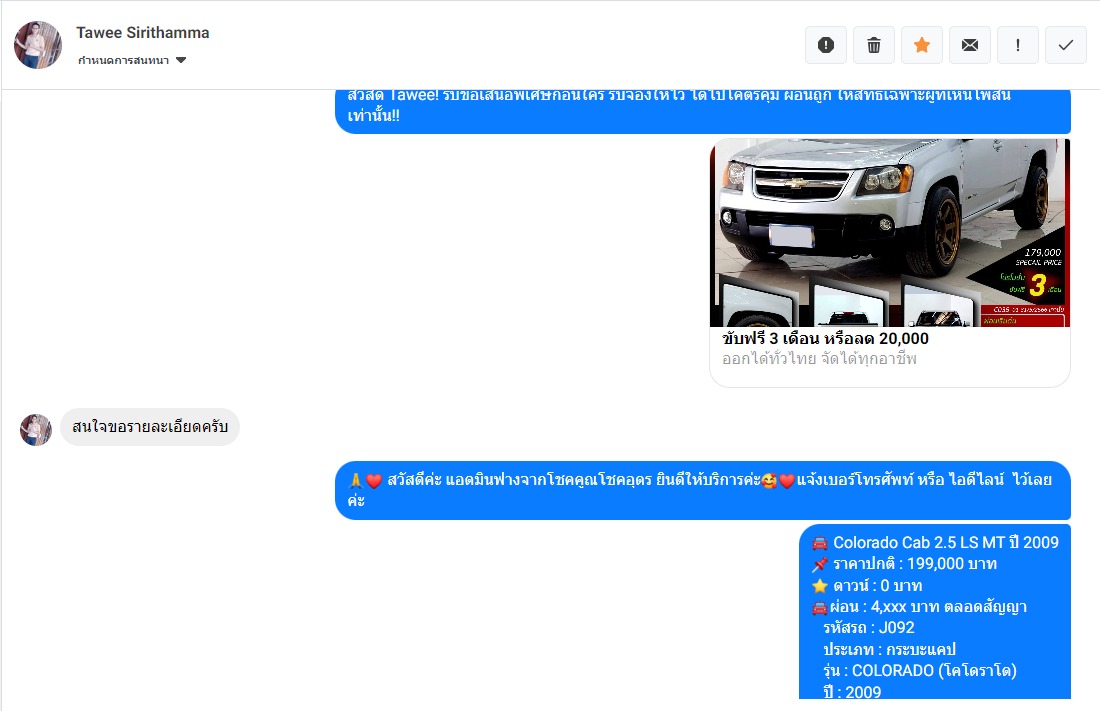Open Tawee Sirithamma profile picture in header

(38, 45)
